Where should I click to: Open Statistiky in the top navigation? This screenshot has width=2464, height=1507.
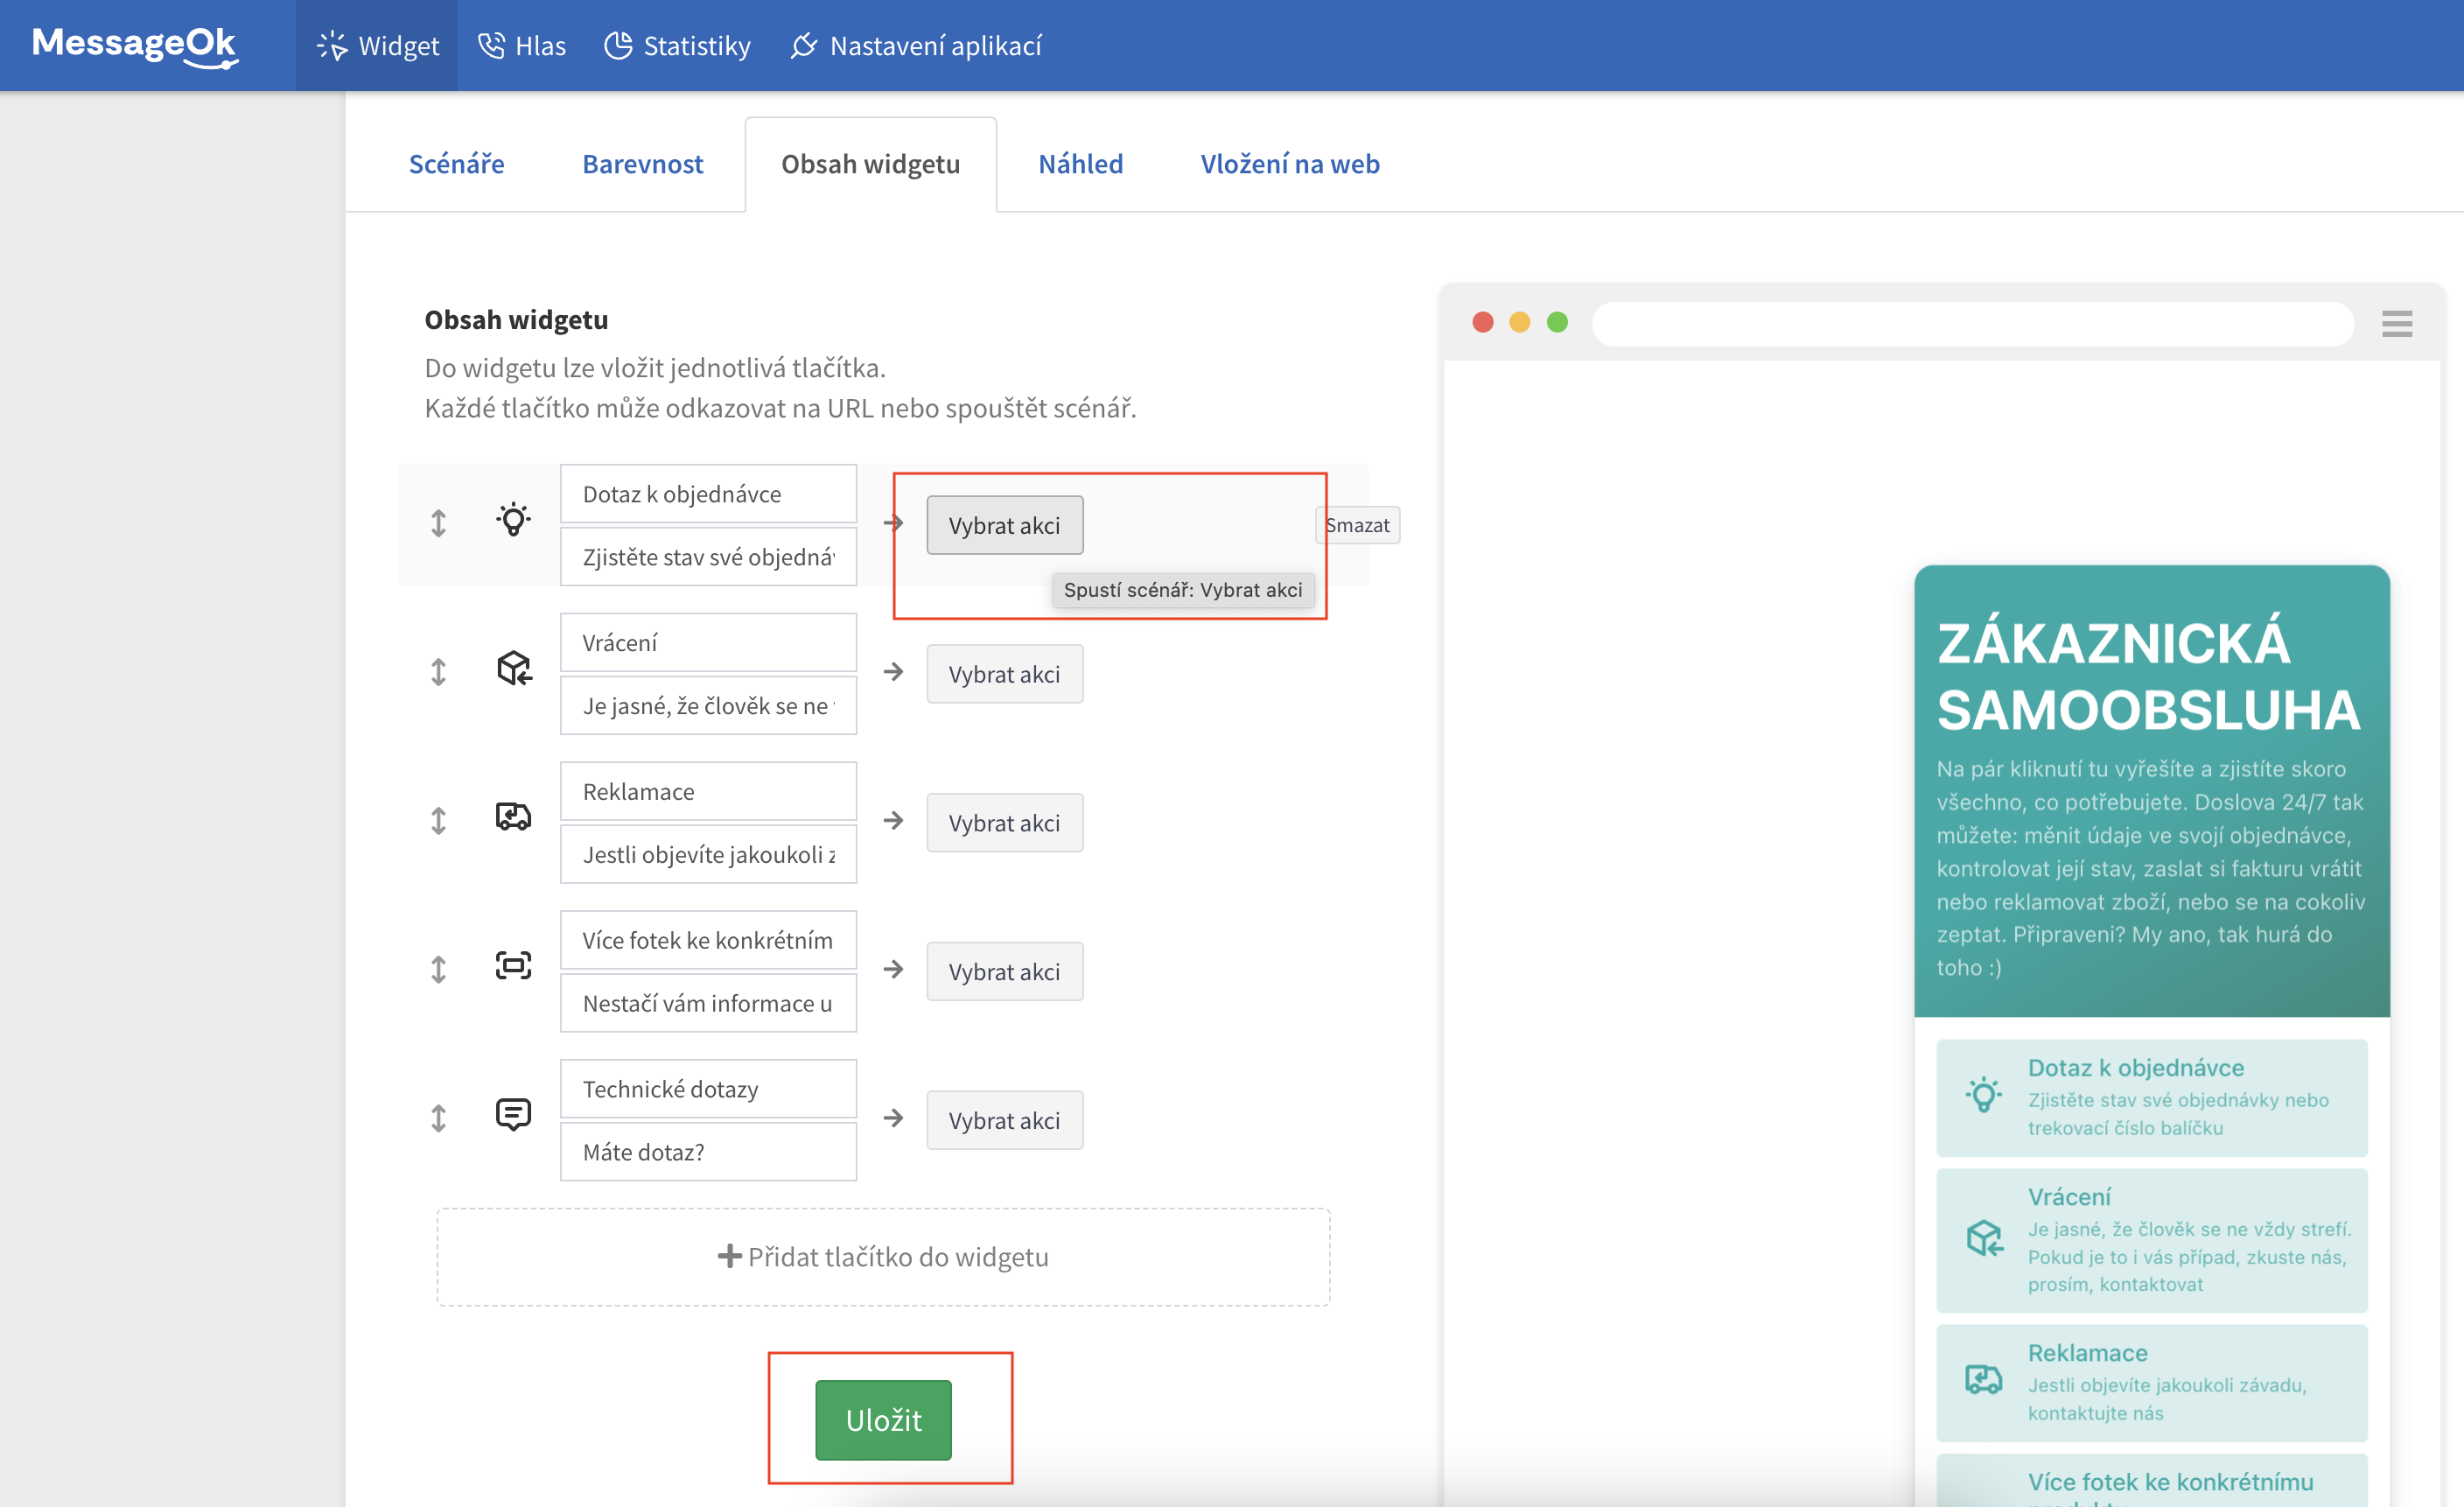coord(677,46)
